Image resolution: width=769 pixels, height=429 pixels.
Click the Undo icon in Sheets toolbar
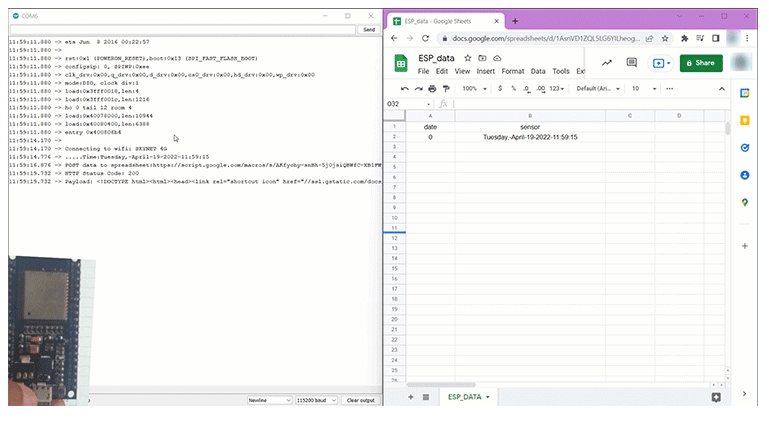click(x=404, y=88)
